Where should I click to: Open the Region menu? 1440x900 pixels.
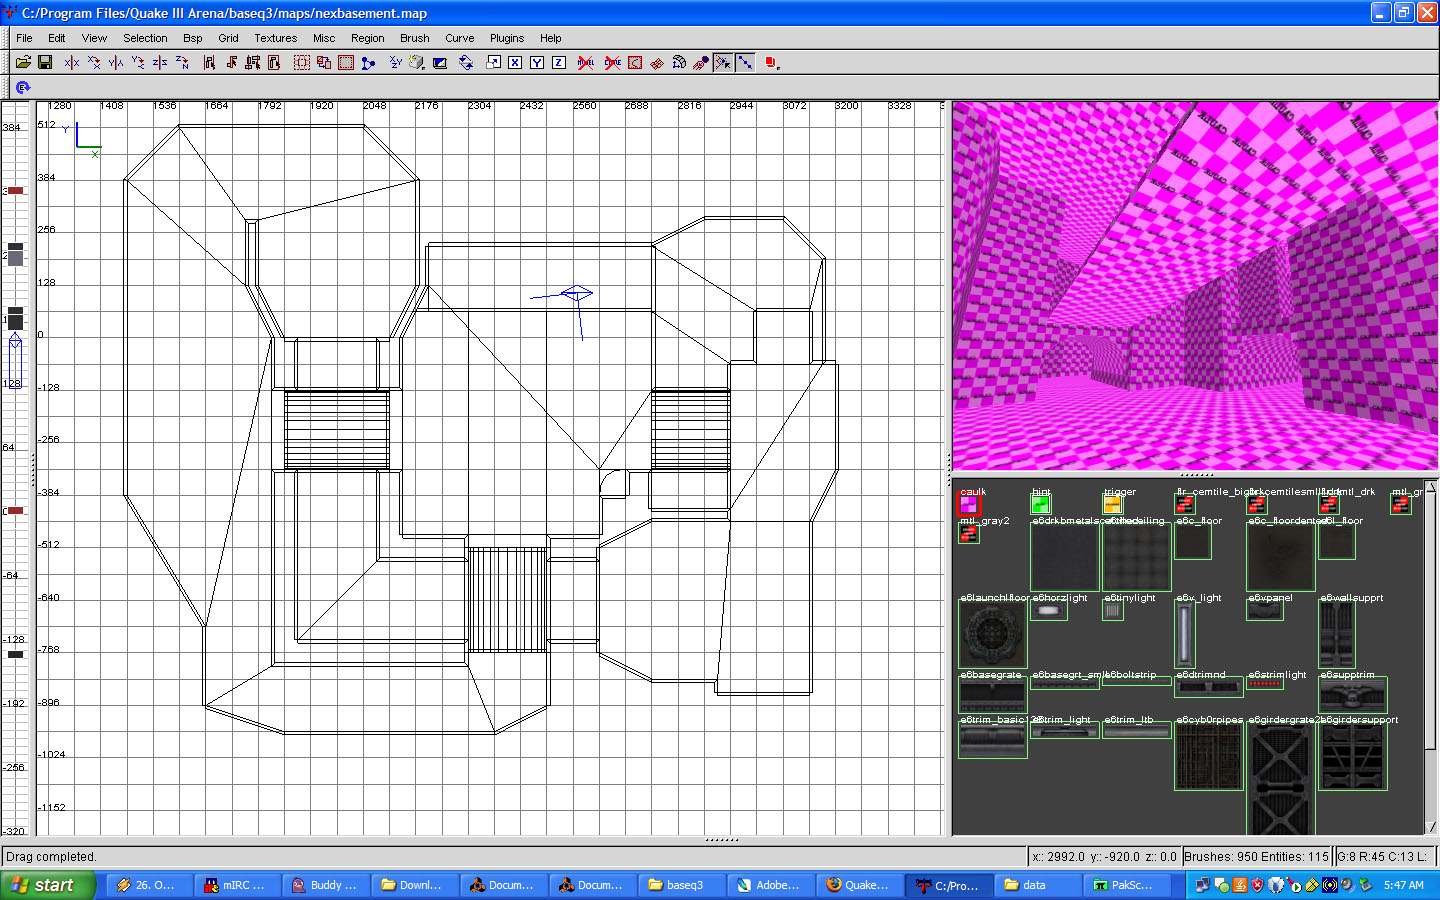pos(367,38)
